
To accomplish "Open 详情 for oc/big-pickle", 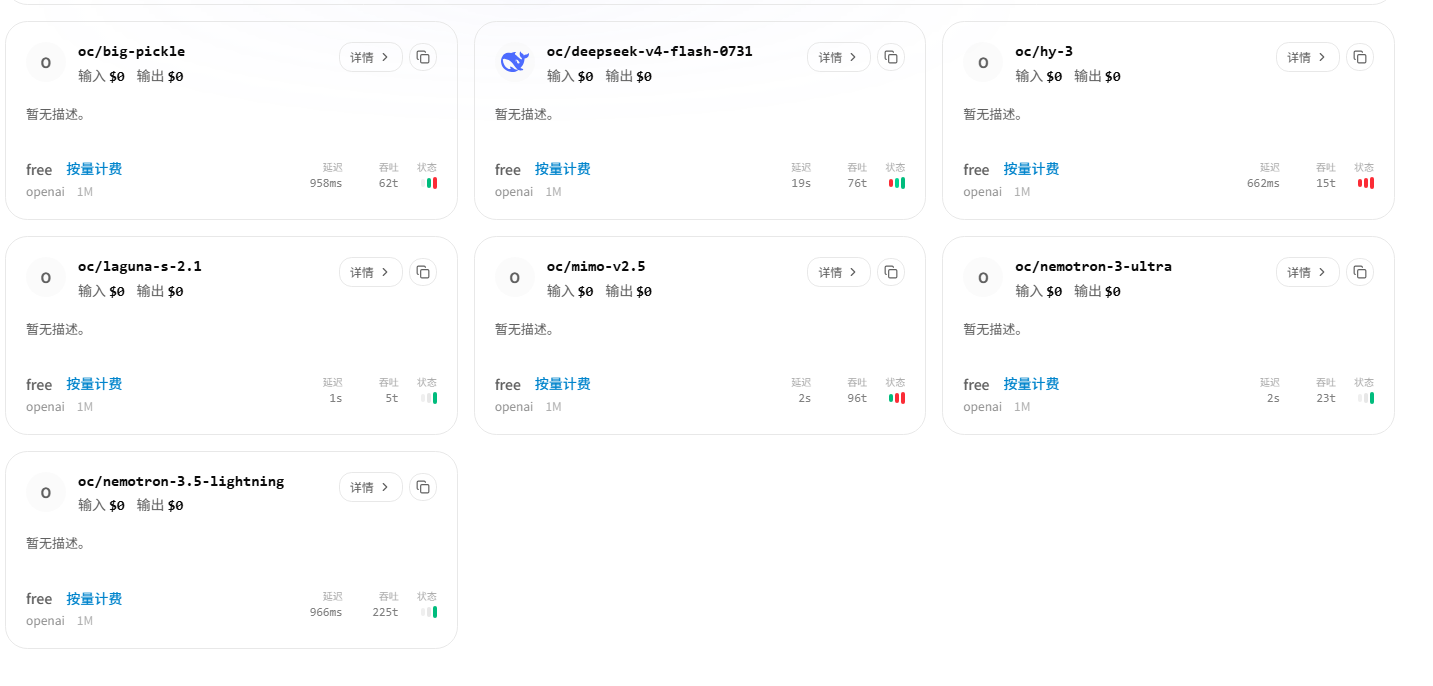I will [371, 57].
